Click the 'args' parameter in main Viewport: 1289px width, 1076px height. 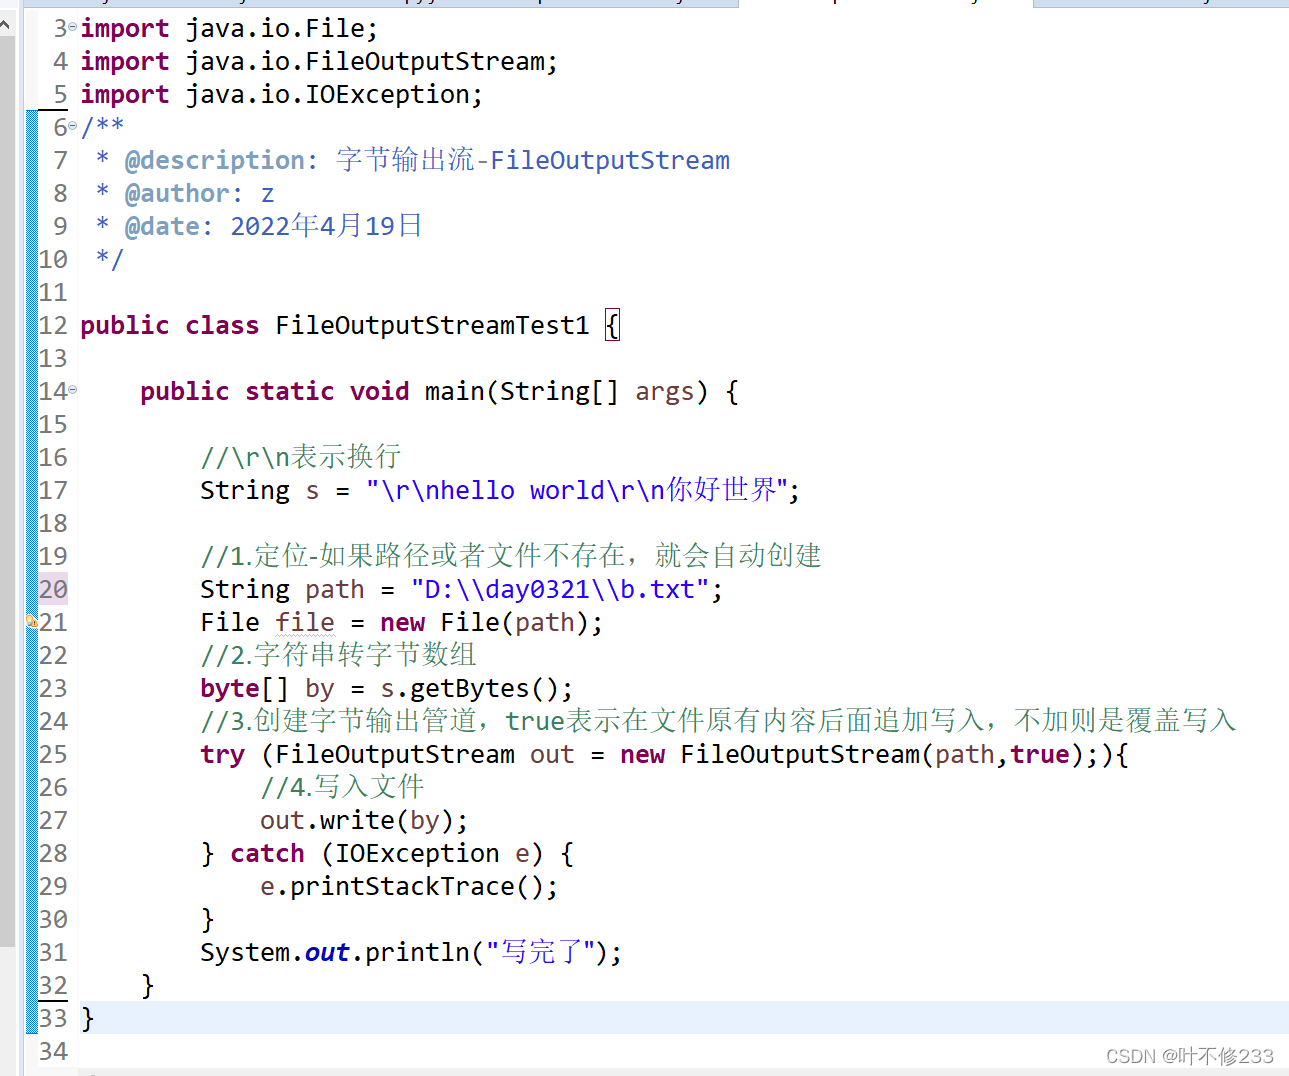[x=664, y=391]
